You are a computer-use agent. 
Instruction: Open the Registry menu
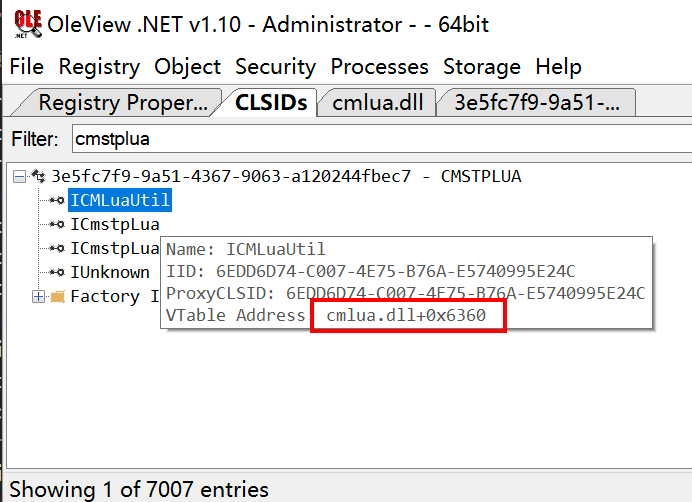99,67
